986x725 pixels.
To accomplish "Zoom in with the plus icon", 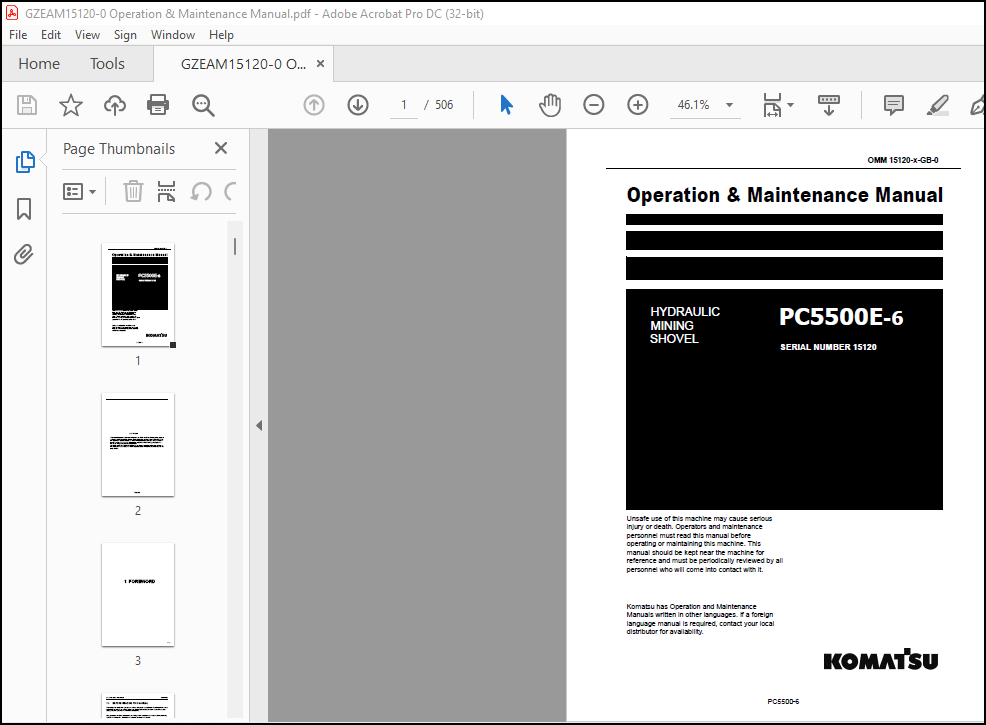I will coord(638,105).
